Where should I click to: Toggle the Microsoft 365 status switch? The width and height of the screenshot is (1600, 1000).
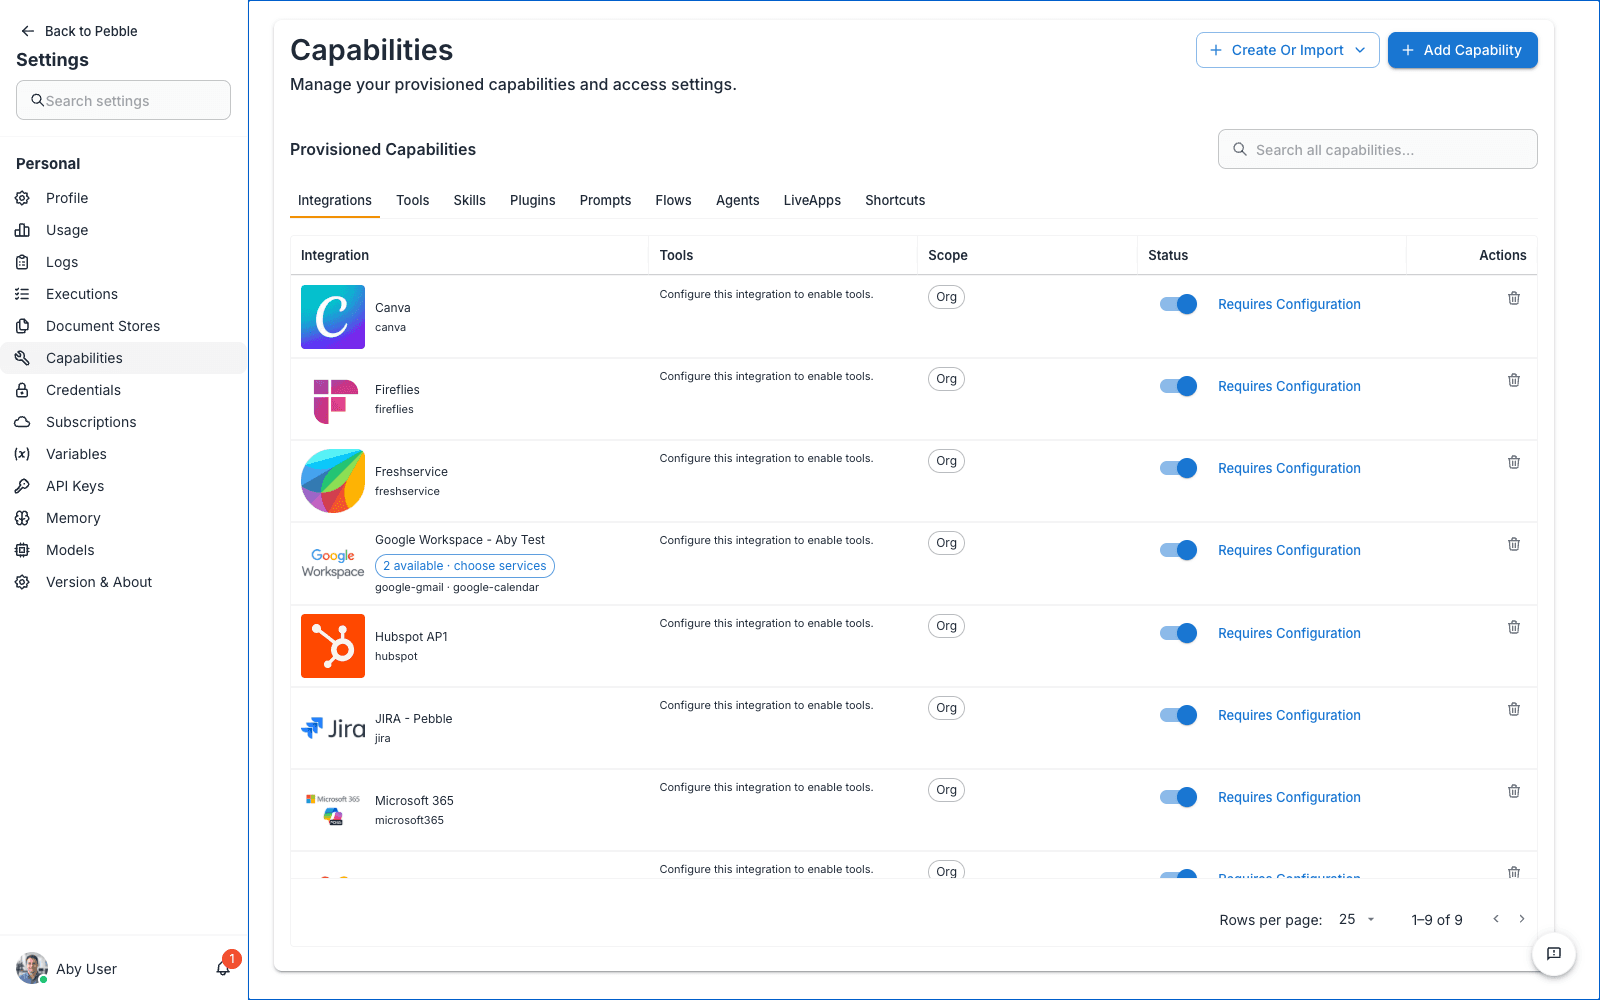[1178, 797]
